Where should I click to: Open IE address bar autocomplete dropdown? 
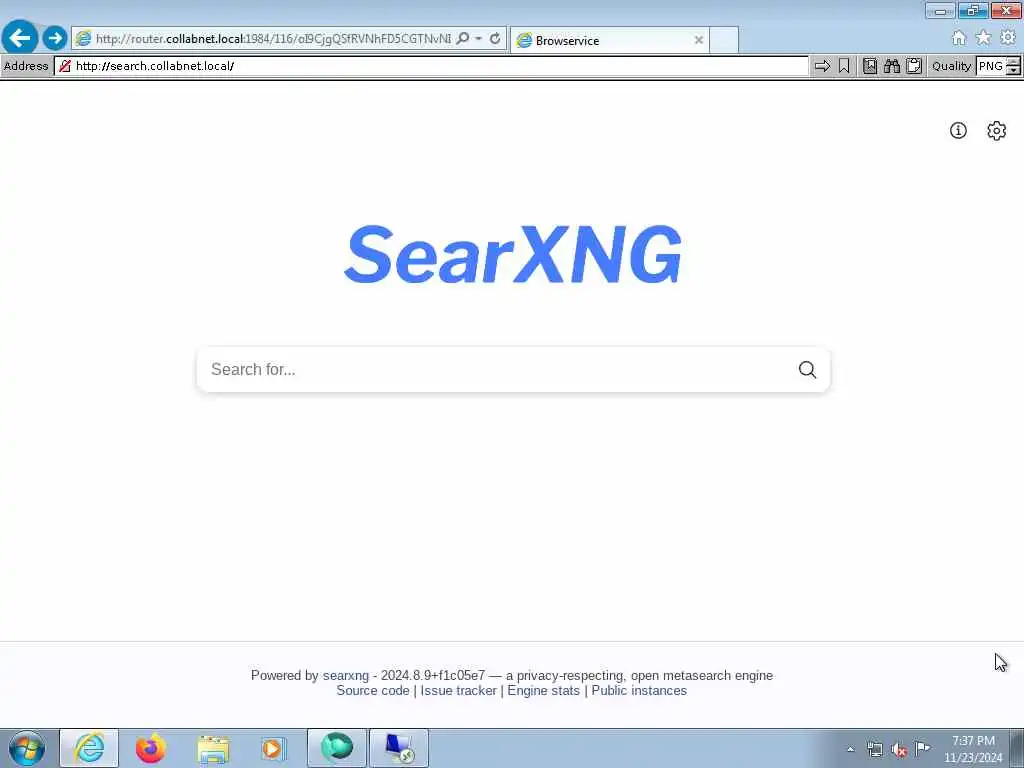tap(479, 39)
